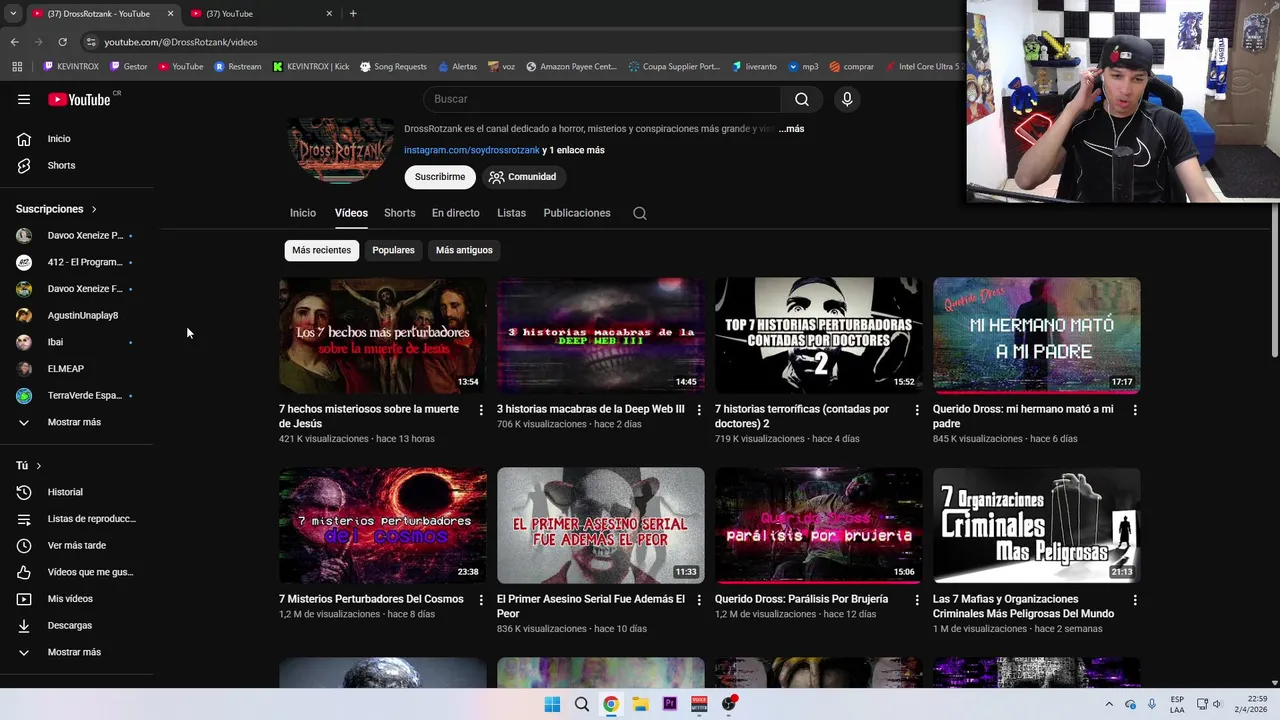Viewport: 1280px width, 720px height.
Task: Select the Más antiguos filter chip
Action: point(464,250)
